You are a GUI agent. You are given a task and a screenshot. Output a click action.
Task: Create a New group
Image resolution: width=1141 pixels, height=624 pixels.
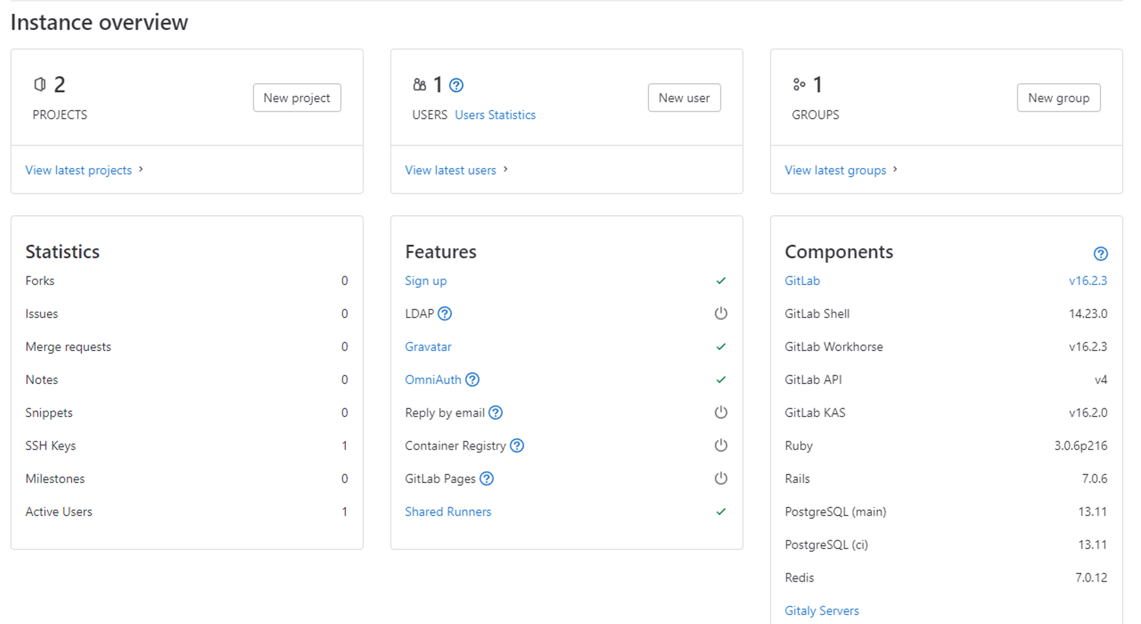pyautogui.click(x=1058, y=97)
